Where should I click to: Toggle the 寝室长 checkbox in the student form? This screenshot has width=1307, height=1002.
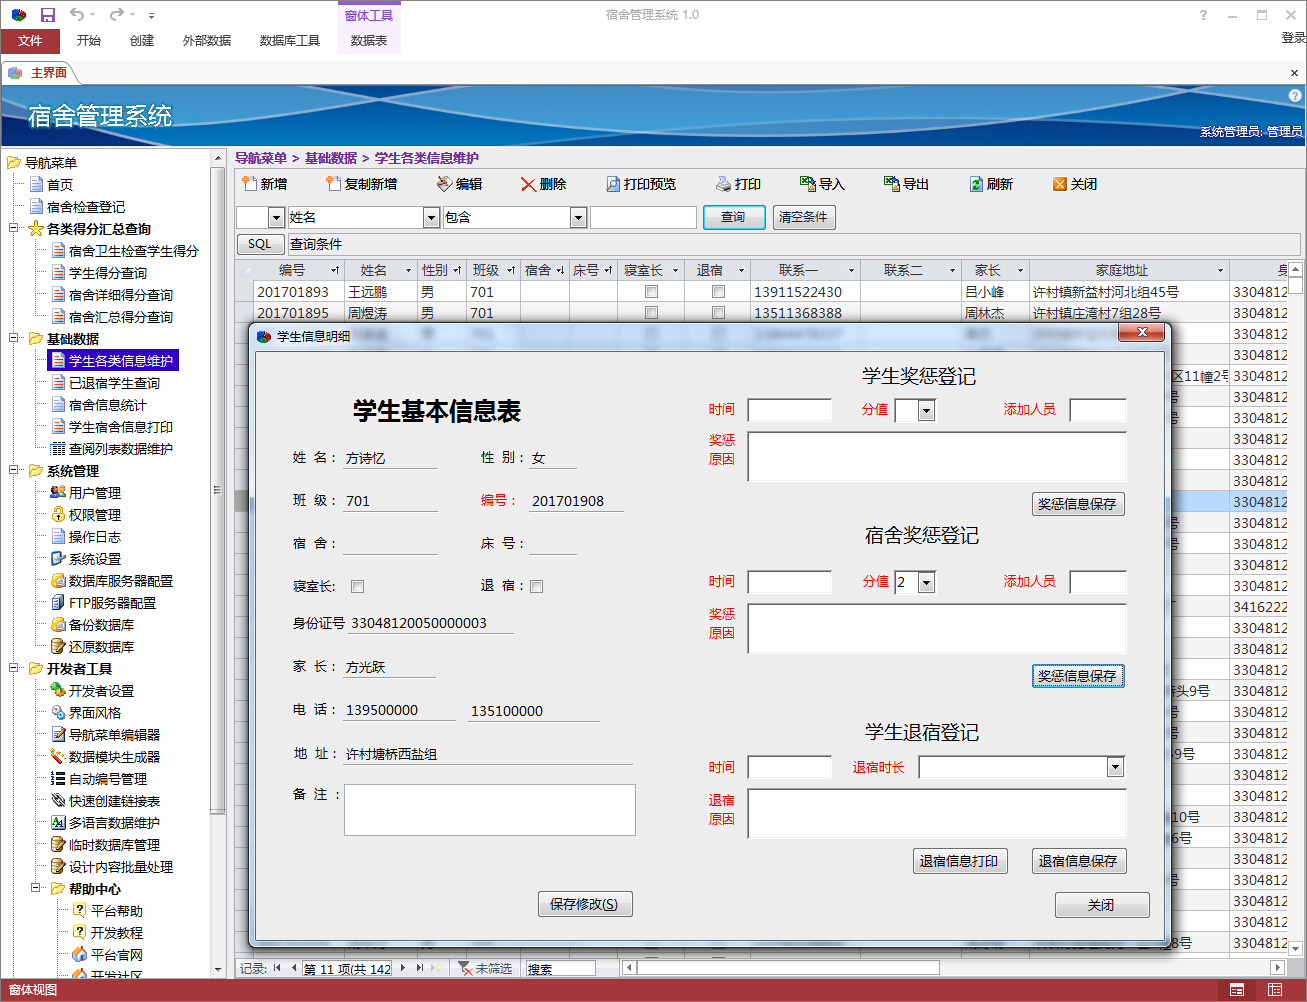357,587
